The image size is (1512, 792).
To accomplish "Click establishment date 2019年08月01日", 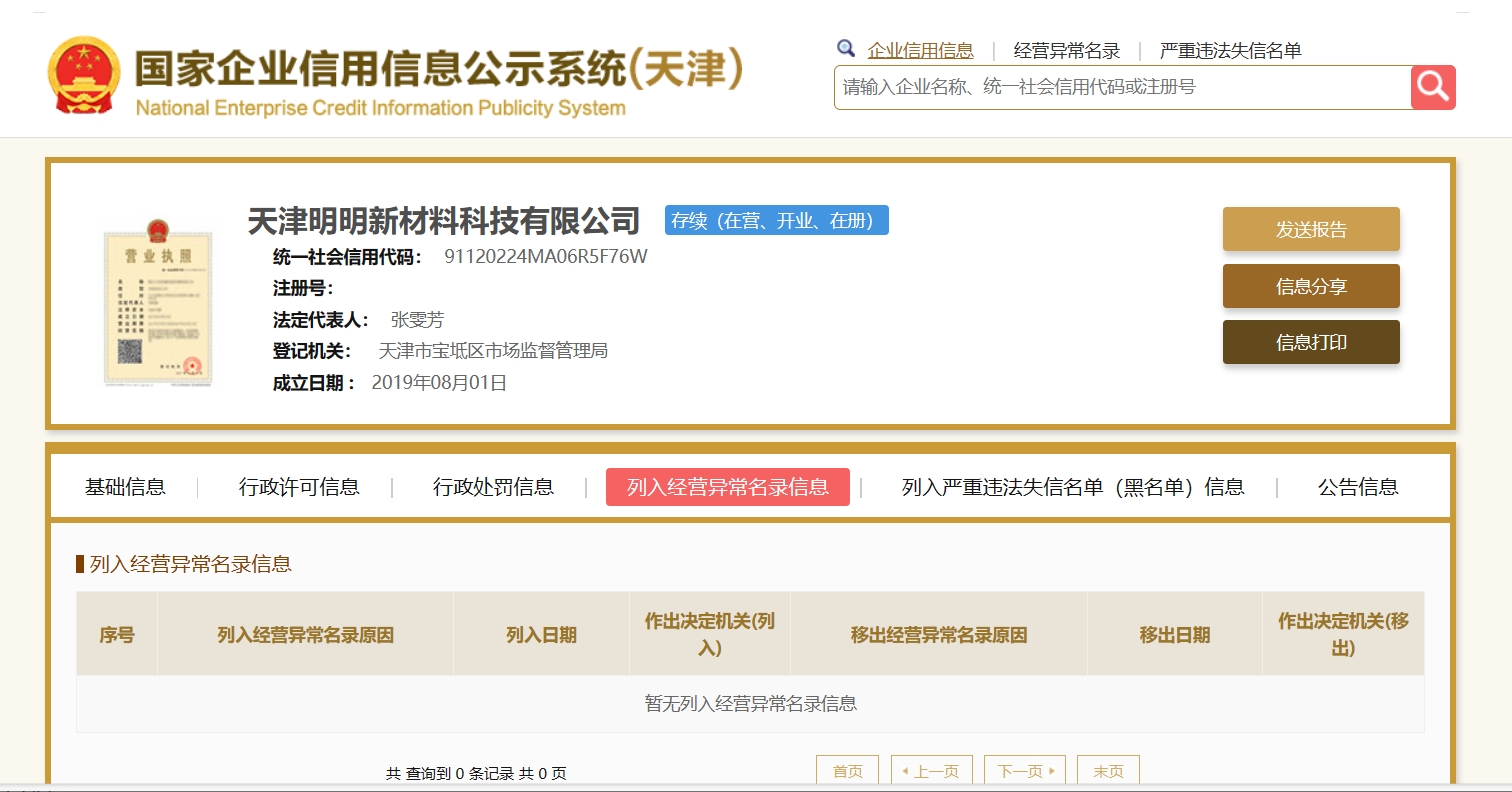I will point(439,382).
